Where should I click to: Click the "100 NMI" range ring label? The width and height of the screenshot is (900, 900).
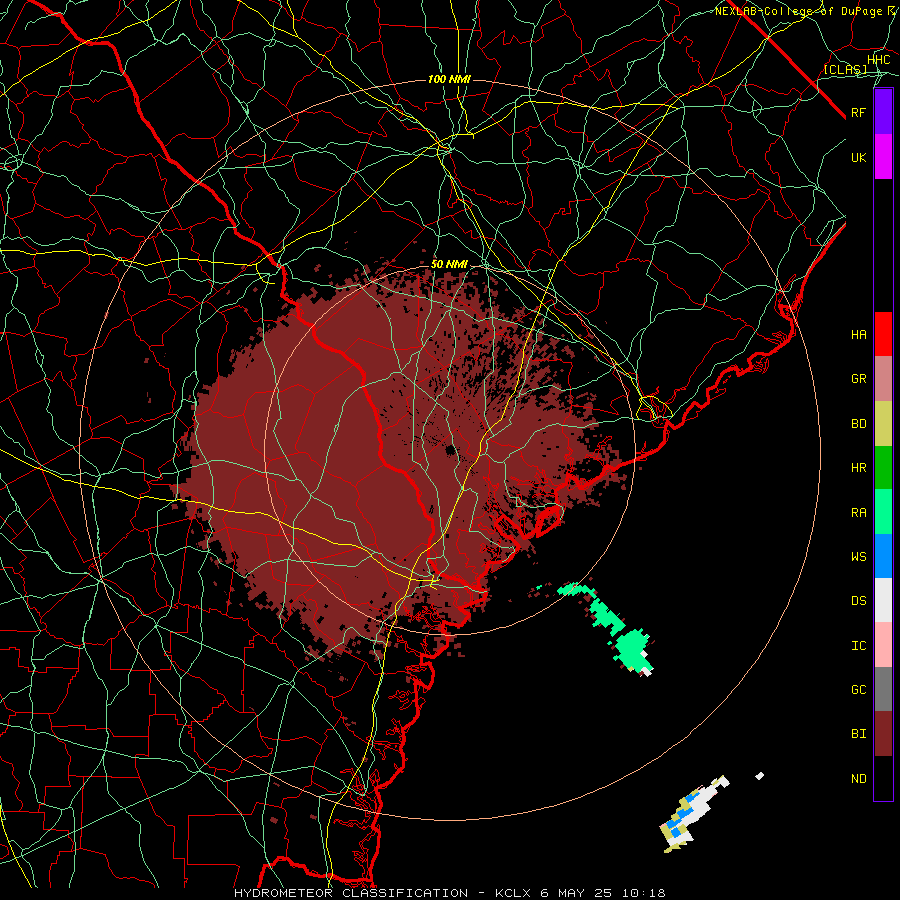coord(449,79)
